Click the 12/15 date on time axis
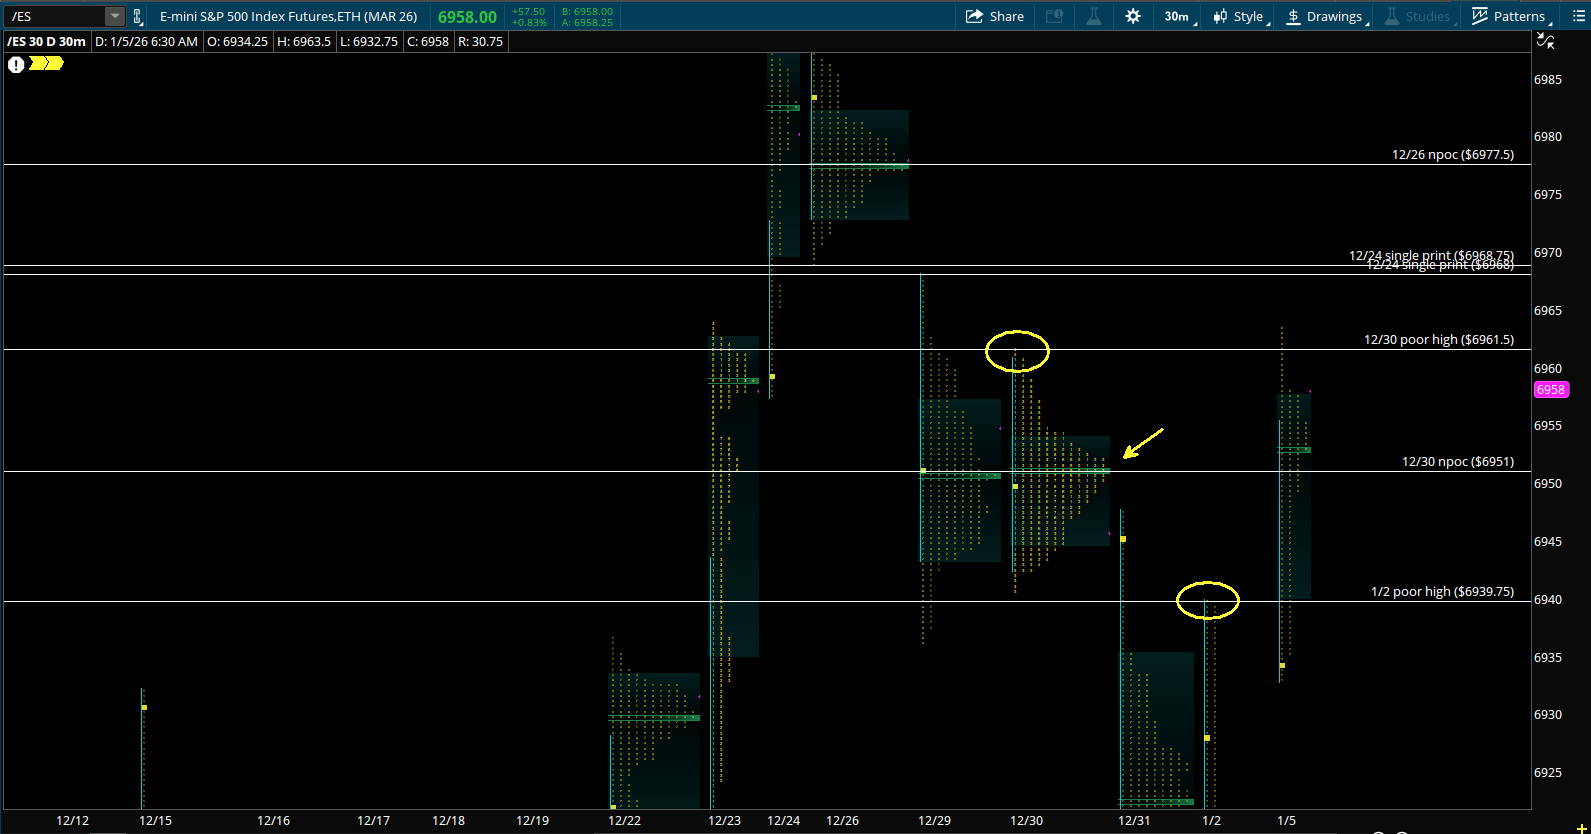The width and height of the screenshot is (1591, 834). [155, 821]
